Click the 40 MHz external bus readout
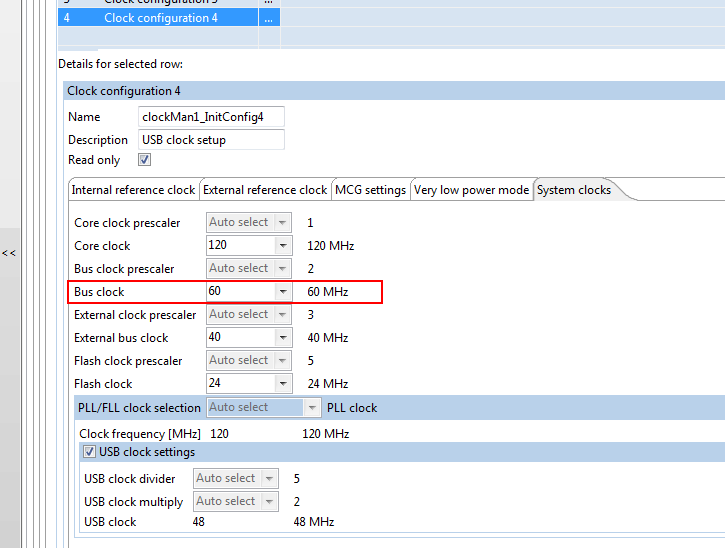 [x=328, y=338]
